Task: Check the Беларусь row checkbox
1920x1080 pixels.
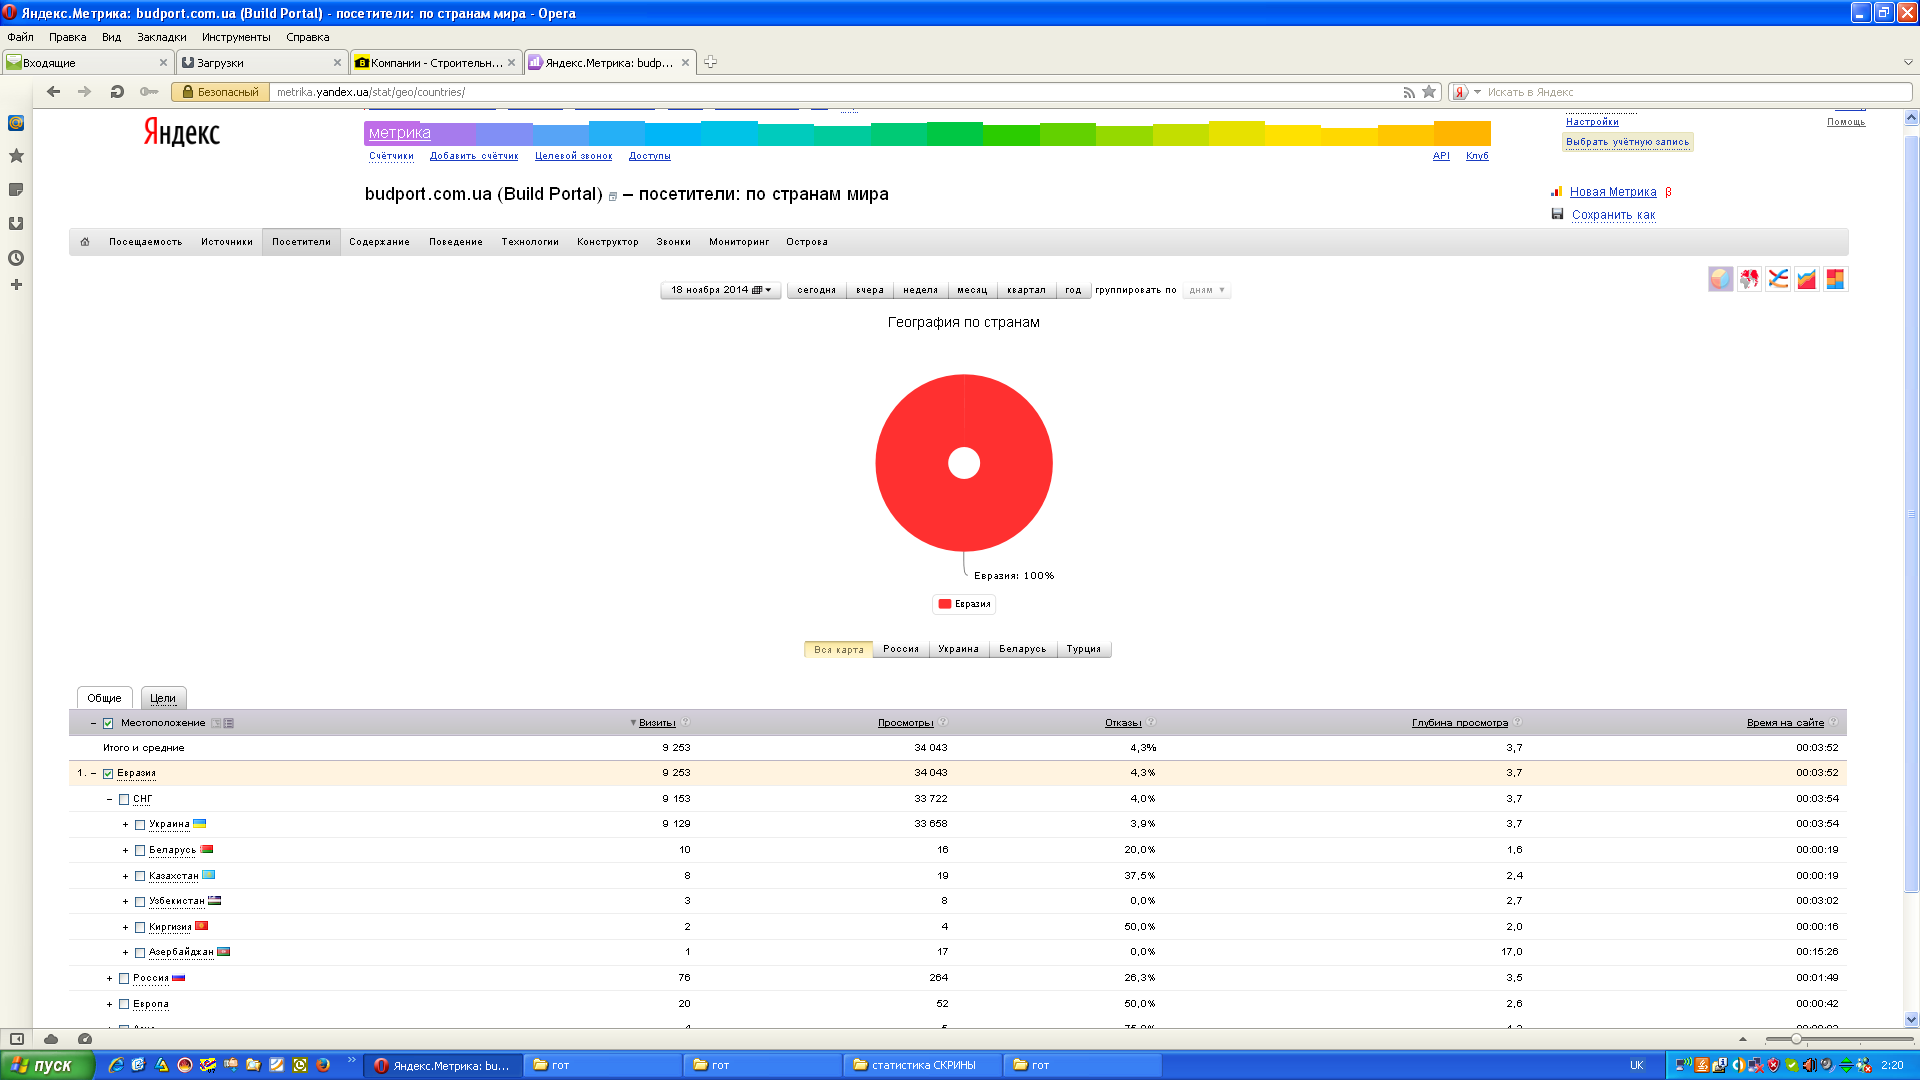Action: [x=140, y=851]
